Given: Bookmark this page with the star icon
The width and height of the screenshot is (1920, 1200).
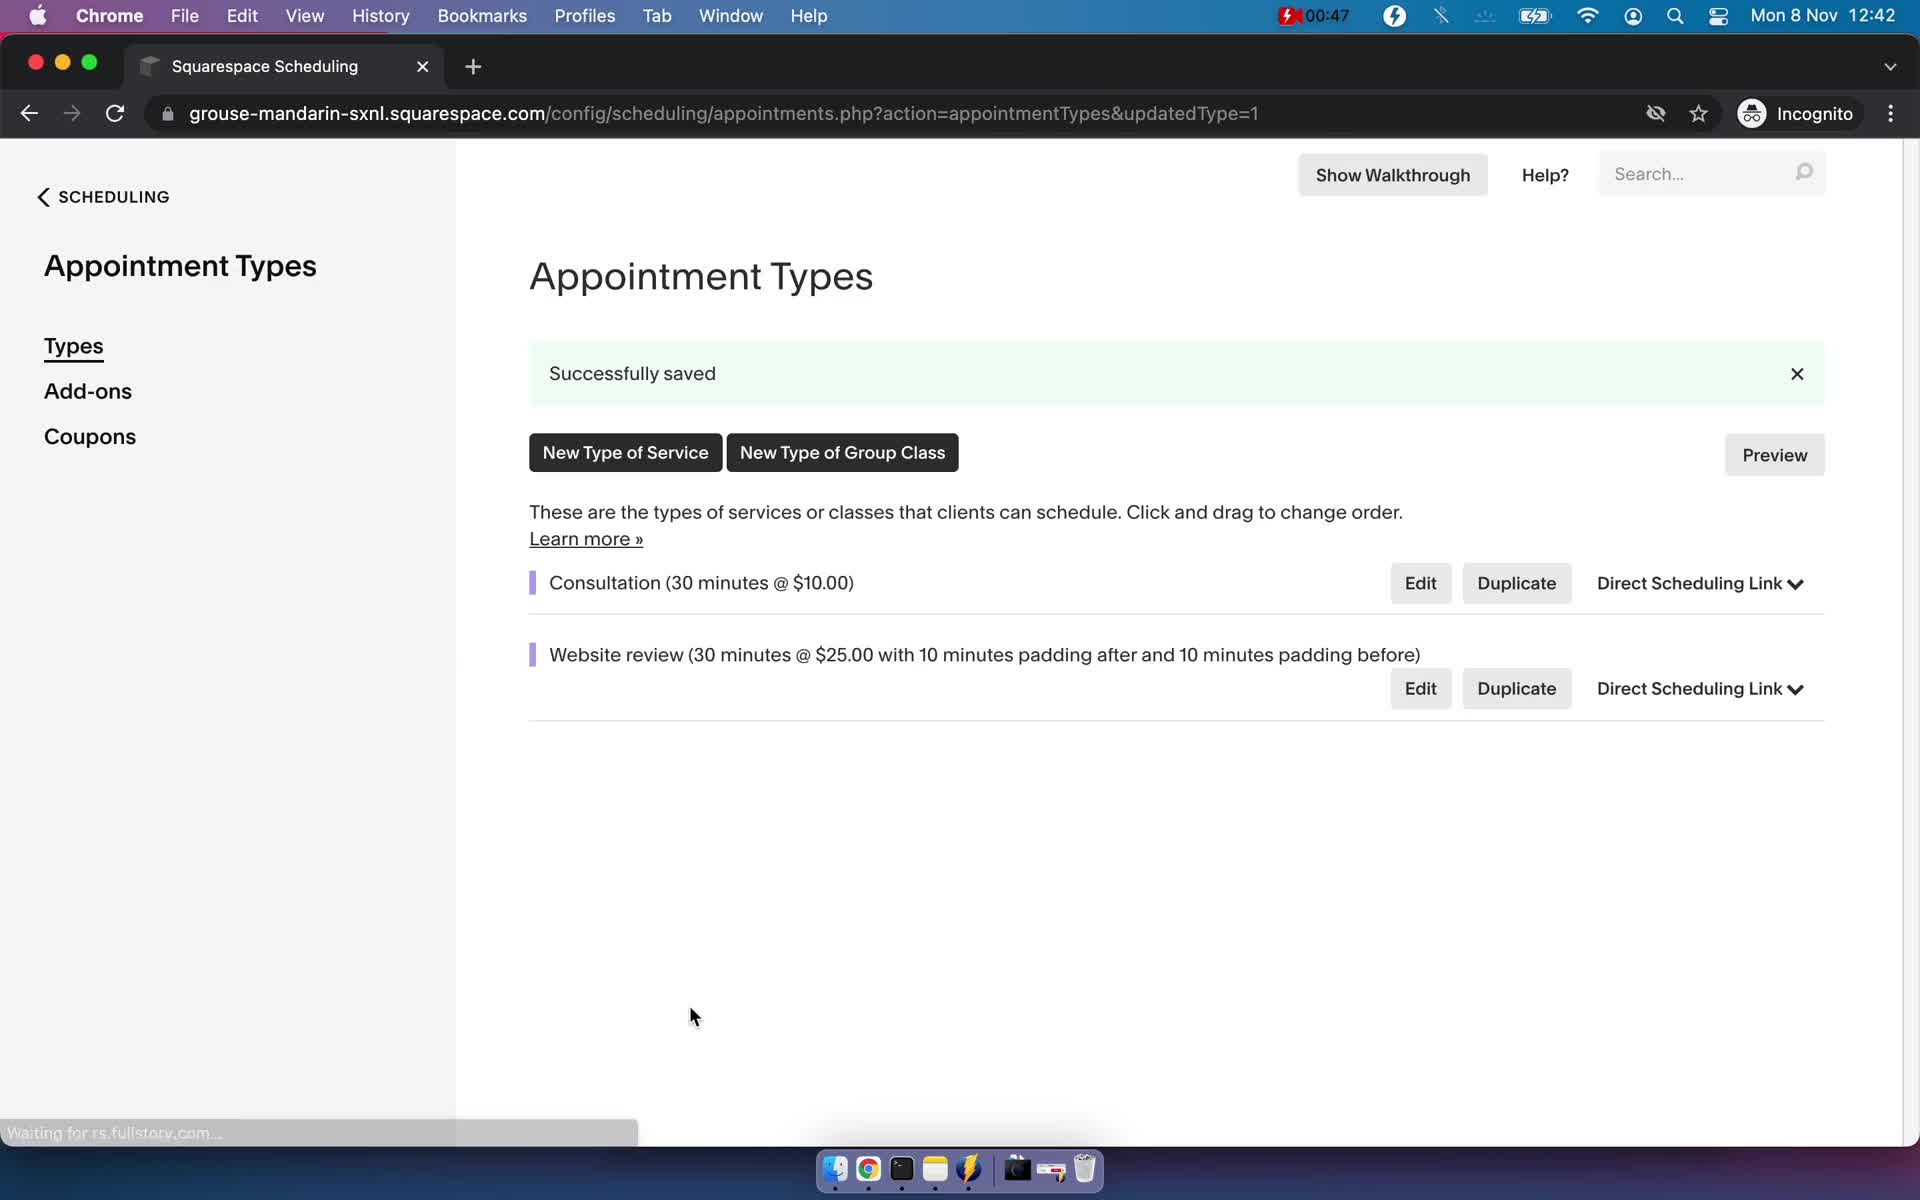Looking at the screenshot, I should coord(1698,114).
